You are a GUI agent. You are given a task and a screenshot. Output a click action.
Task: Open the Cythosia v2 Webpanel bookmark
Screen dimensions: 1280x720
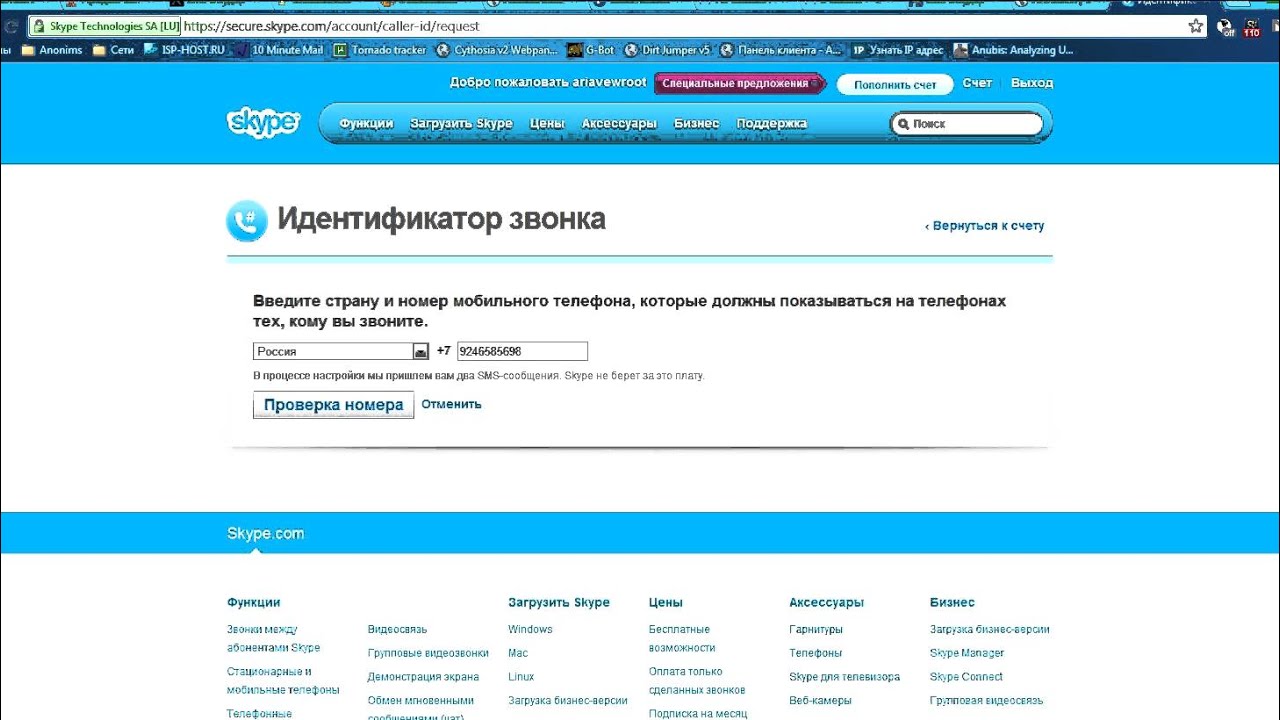[x=497, y=50]
